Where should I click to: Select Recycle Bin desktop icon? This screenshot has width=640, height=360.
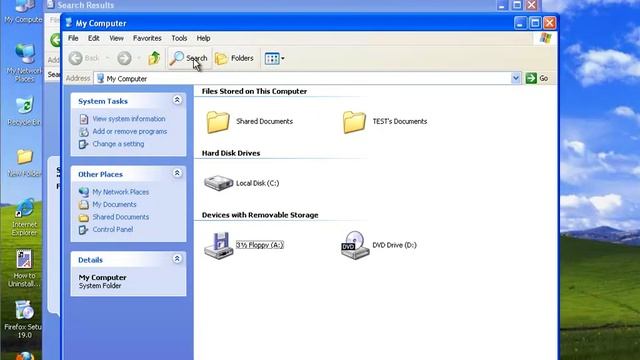pyautogui.click(x=24, y=106)
